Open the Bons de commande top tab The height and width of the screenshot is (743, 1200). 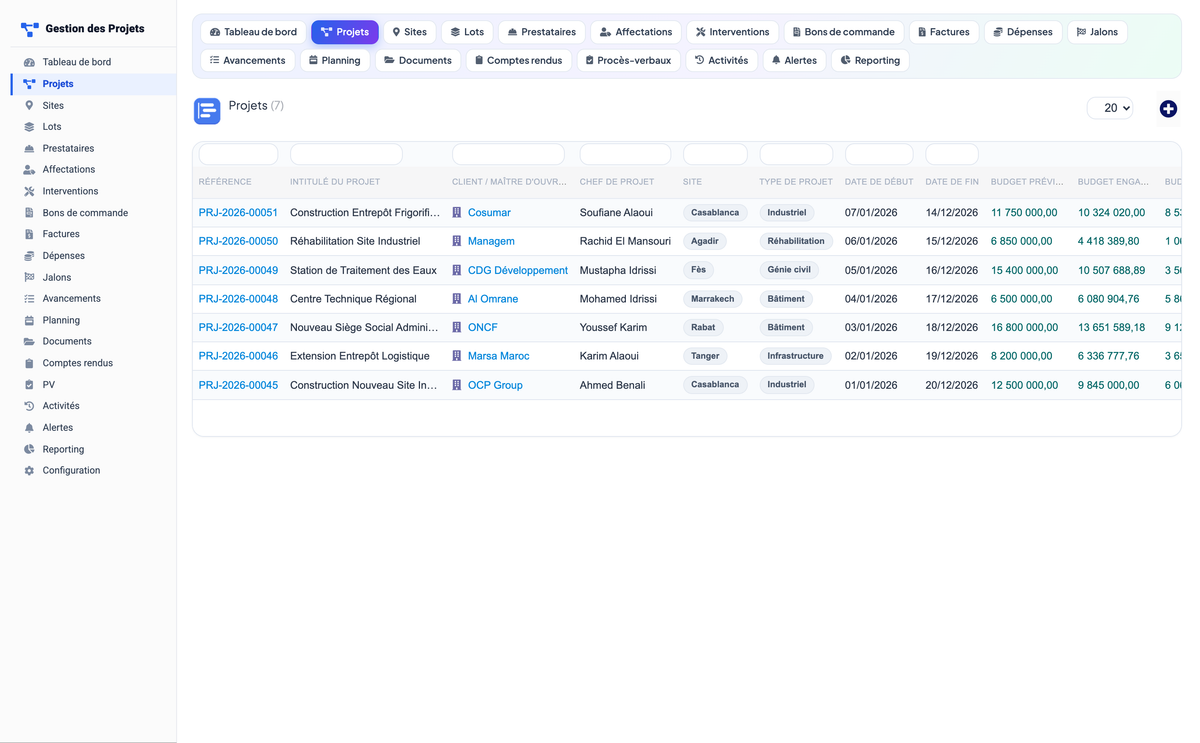pos(844,32)
